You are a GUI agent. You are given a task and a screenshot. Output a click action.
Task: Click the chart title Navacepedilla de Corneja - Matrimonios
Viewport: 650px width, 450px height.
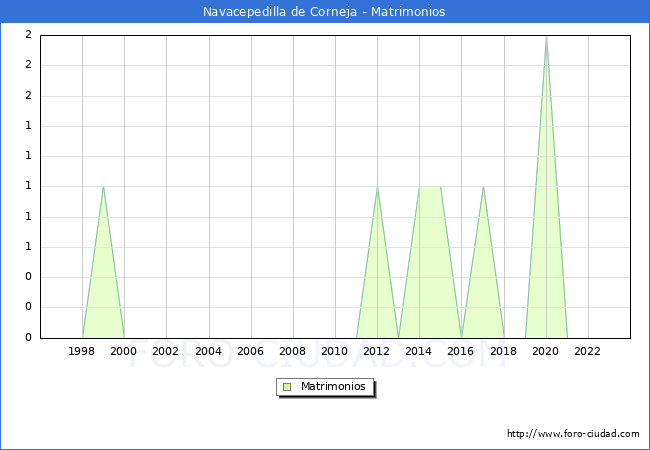[324, 12]
